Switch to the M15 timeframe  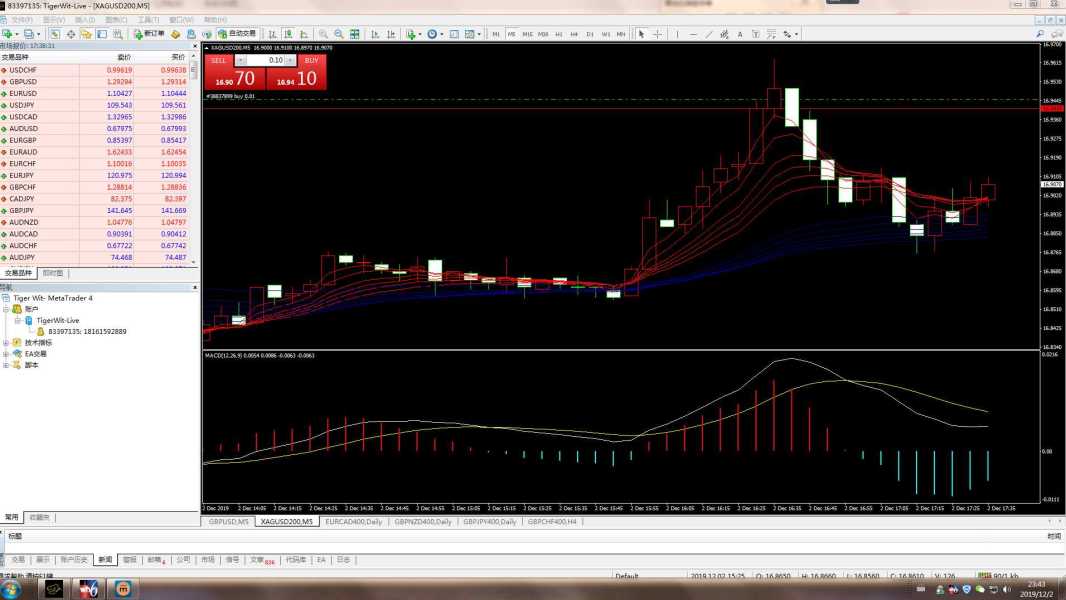[527, 34]
